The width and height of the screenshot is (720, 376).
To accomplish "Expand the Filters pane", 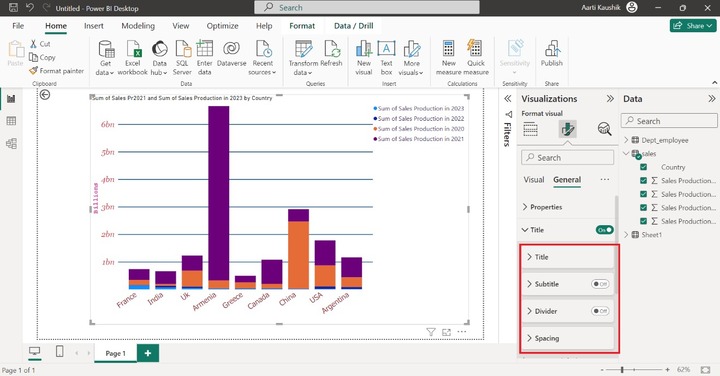I will 507,99.
